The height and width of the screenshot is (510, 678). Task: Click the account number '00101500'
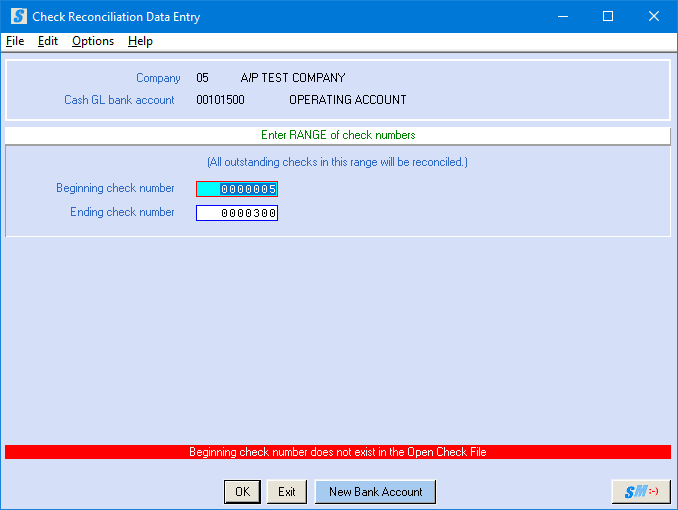coord(220,100)
